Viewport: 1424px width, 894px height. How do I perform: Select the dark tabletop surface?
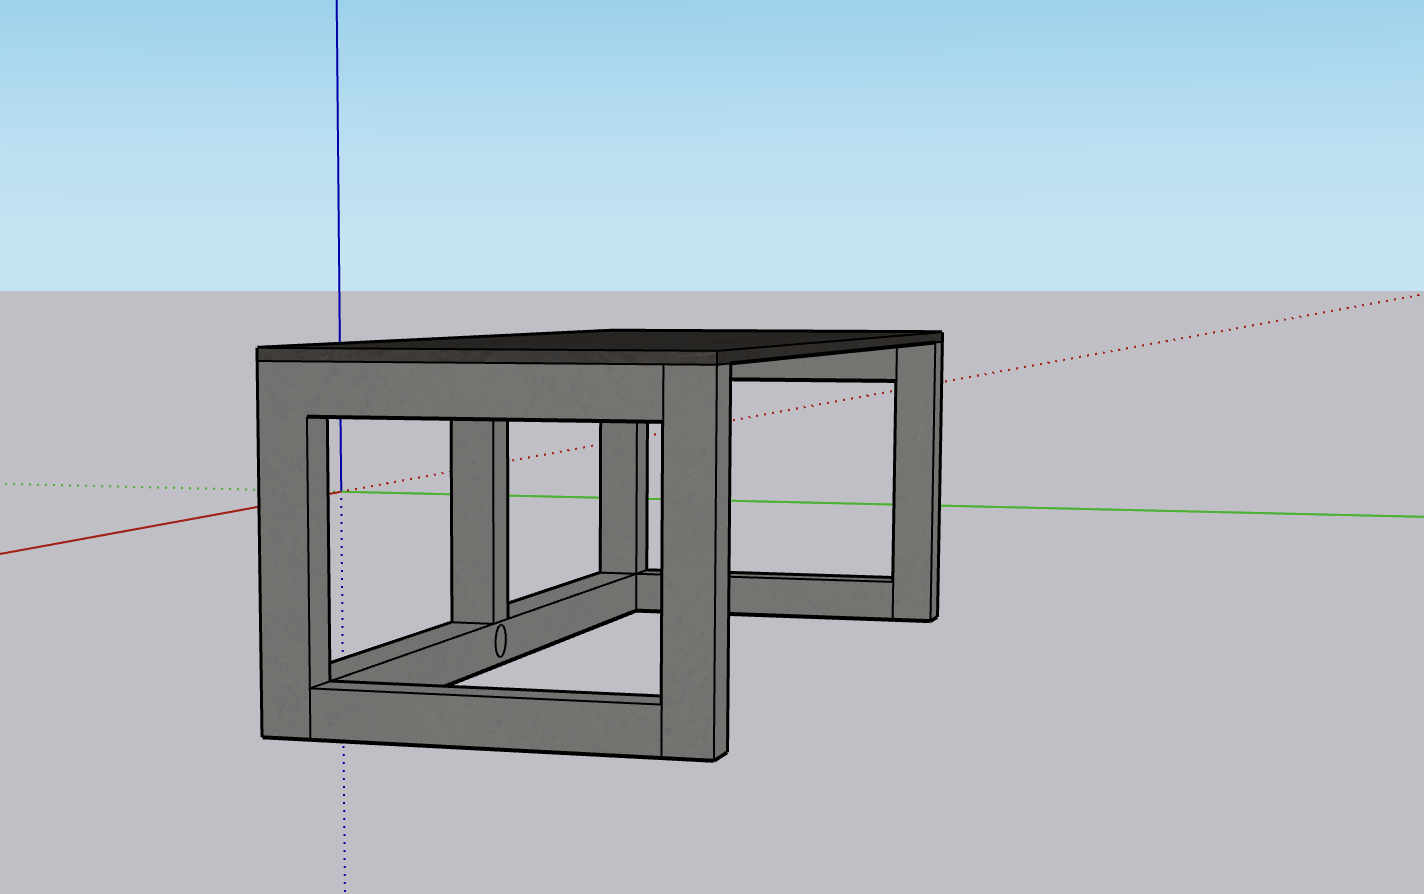600,341
